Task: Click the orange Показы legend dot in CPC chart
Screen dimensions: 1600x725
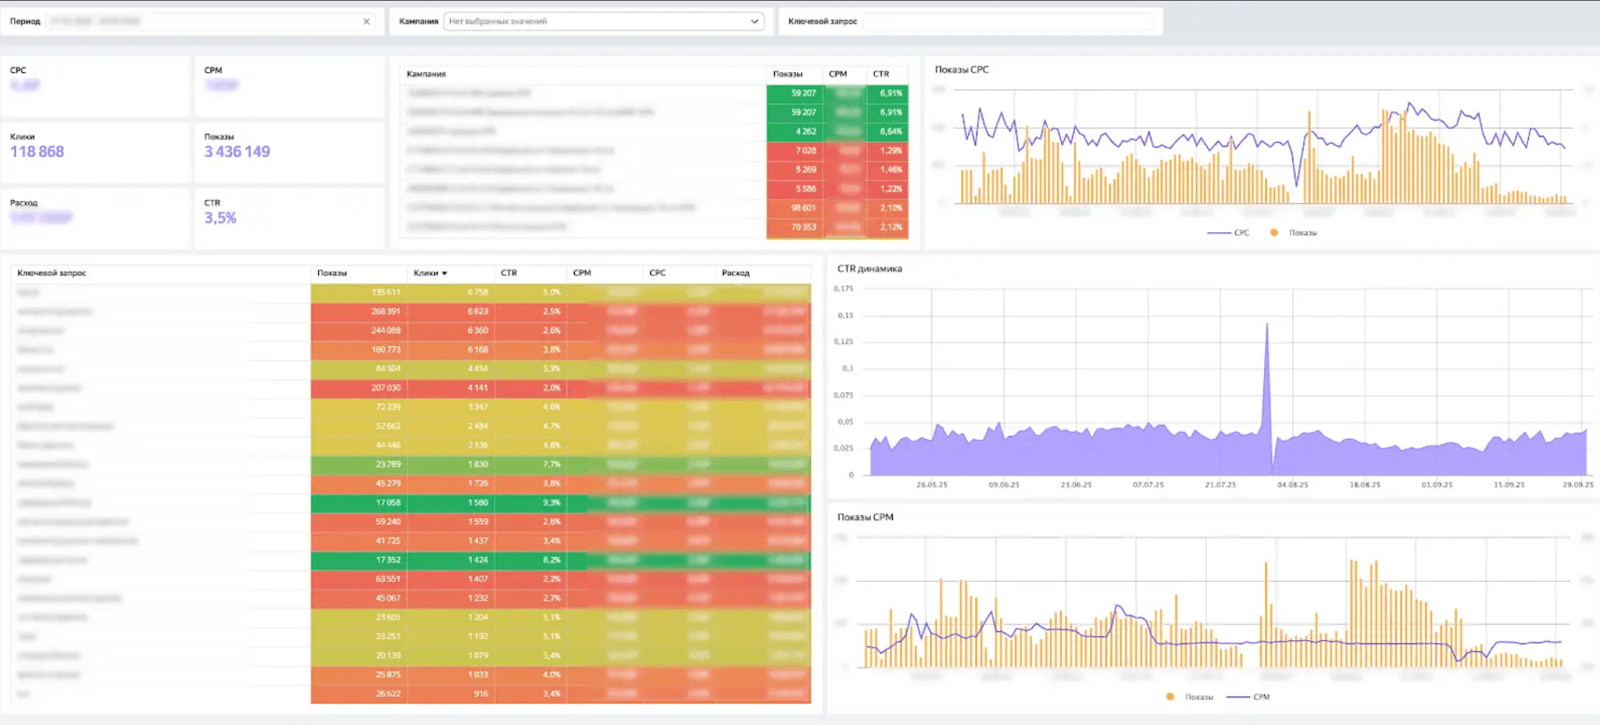Action: pos(1273,232)
